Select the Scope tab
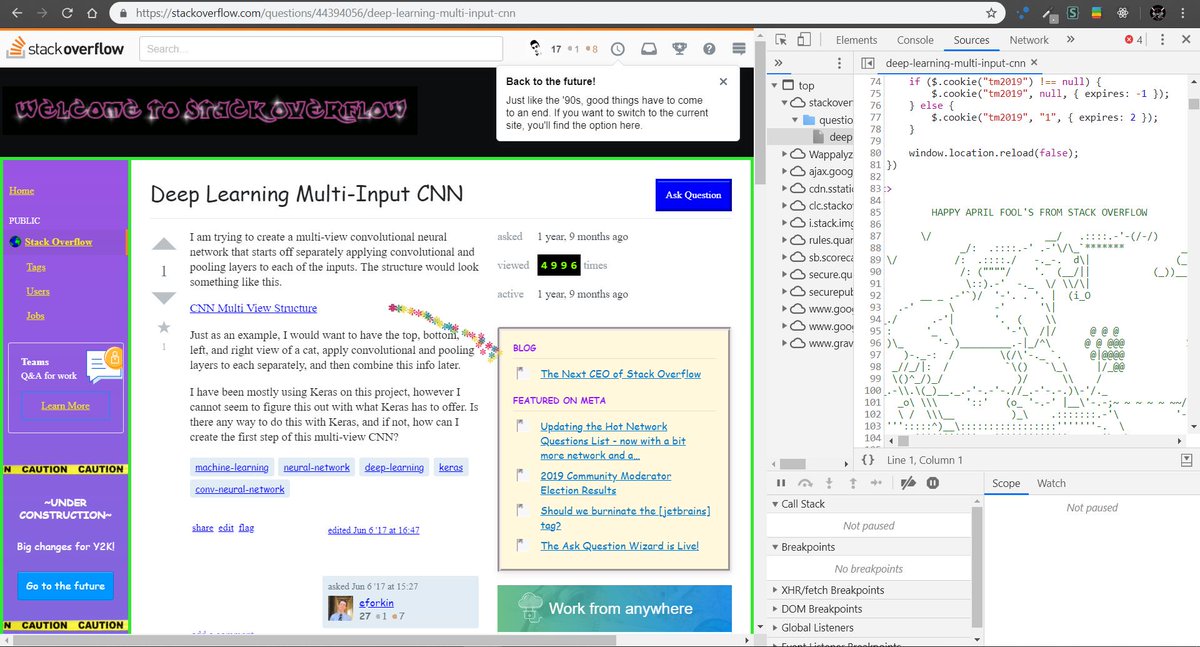This screenshot has height=647, width=1200. coord(1006,483)
